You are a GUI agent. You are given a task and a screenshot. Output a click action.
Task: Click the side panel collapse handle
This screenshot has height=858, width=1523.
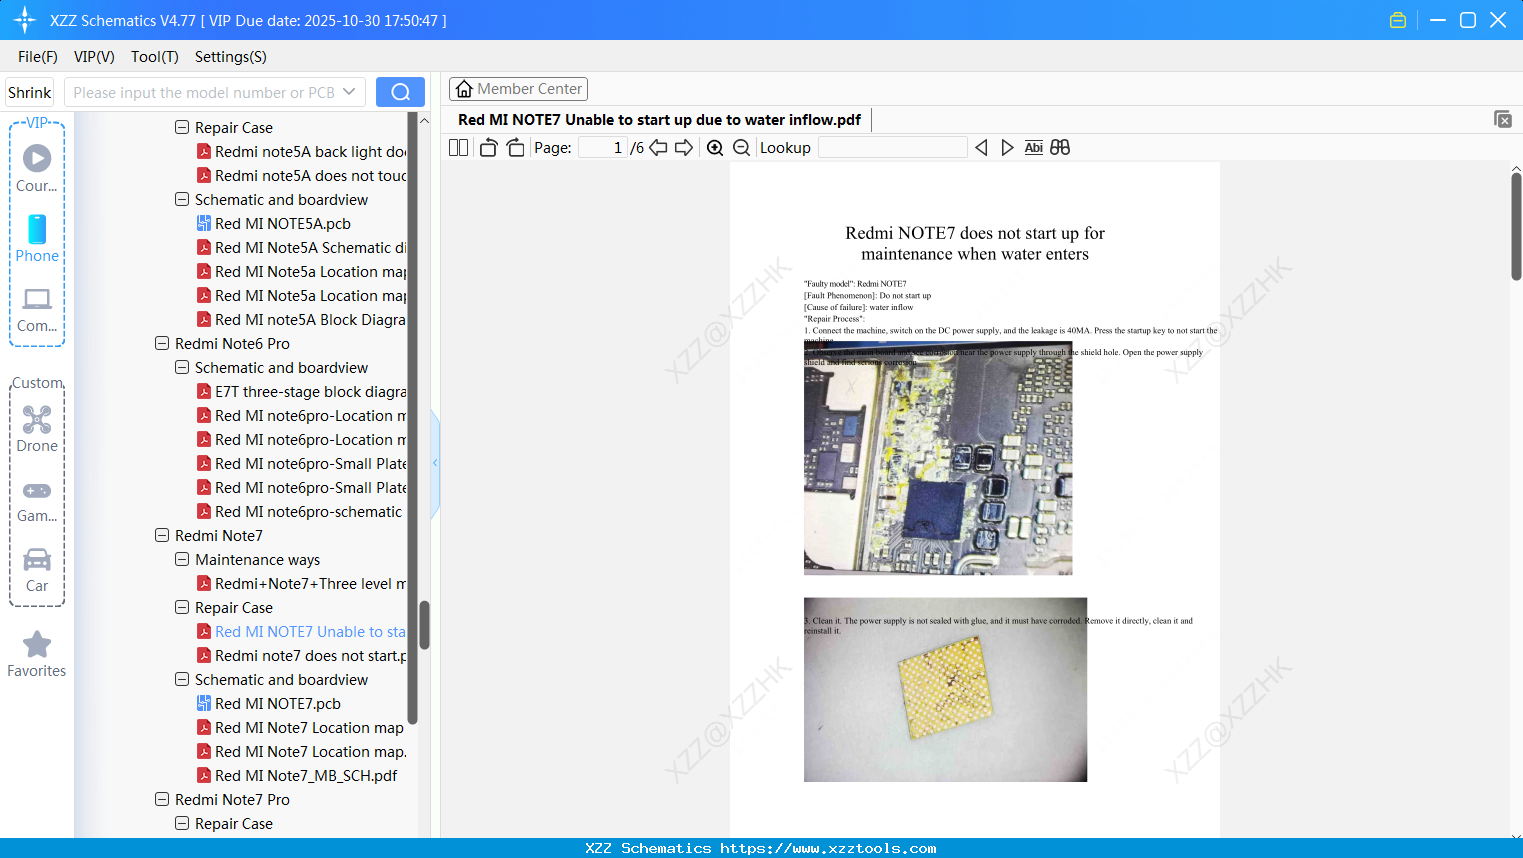[x=435, y=463]
